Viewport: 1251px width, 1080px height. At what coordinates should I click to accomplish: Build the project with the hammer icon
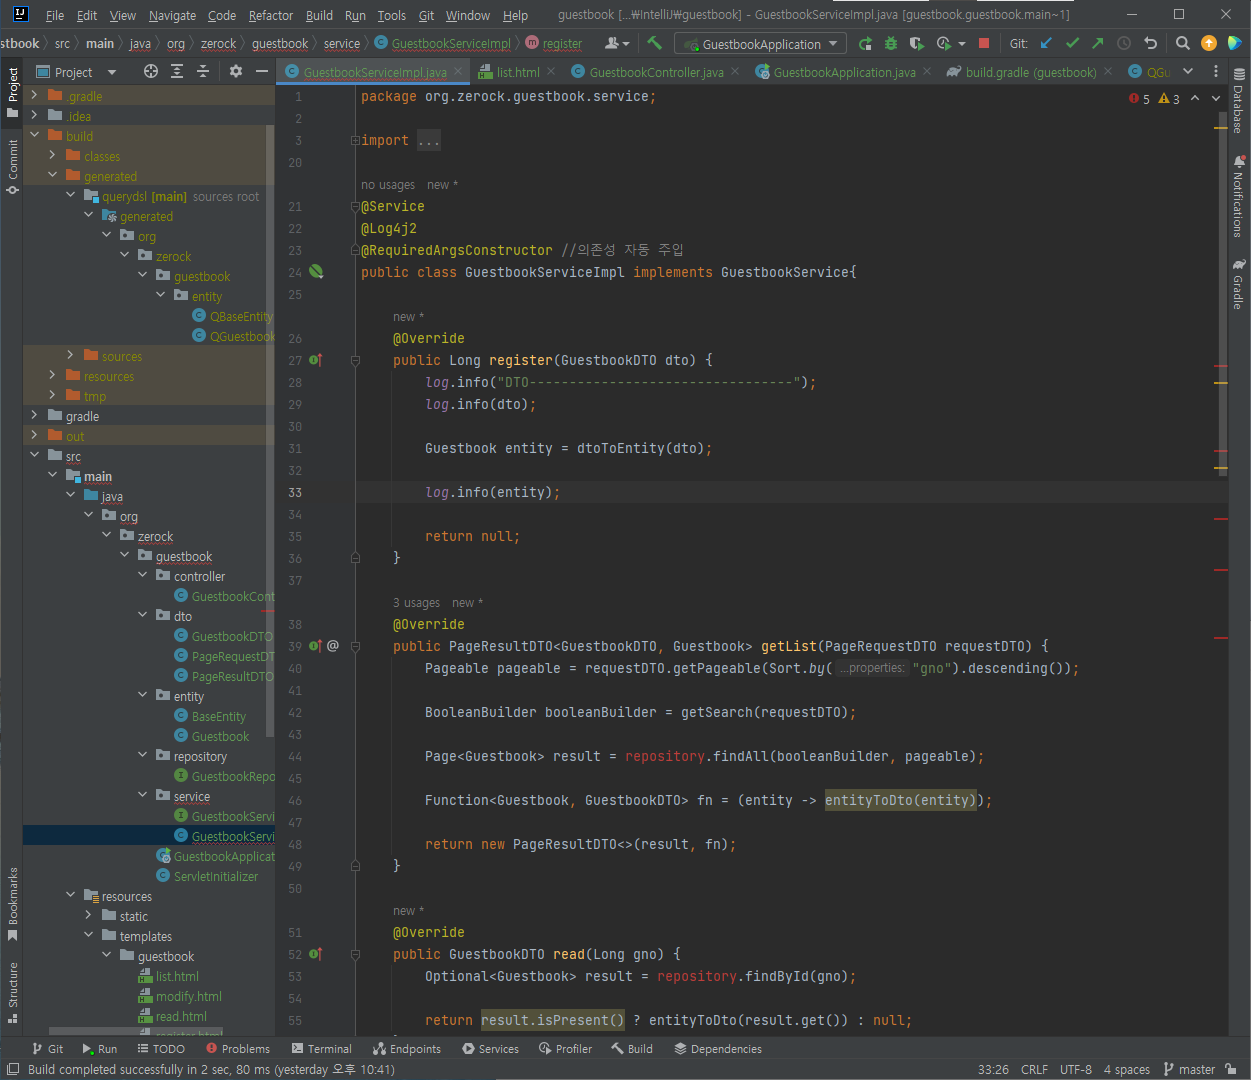[x=655, y=43]
